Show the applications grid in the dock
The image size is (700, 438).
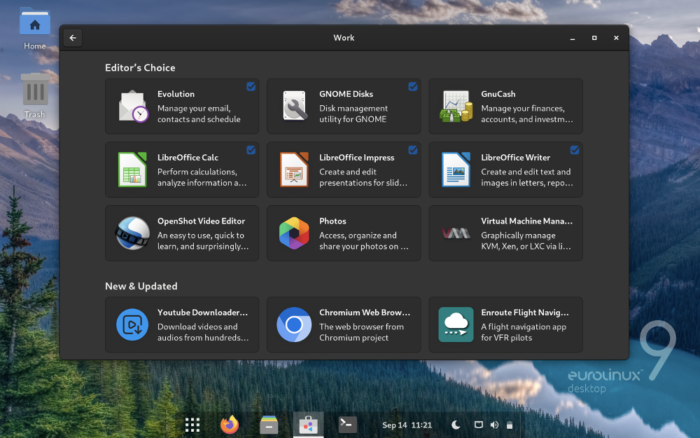[x=192, y=425]
